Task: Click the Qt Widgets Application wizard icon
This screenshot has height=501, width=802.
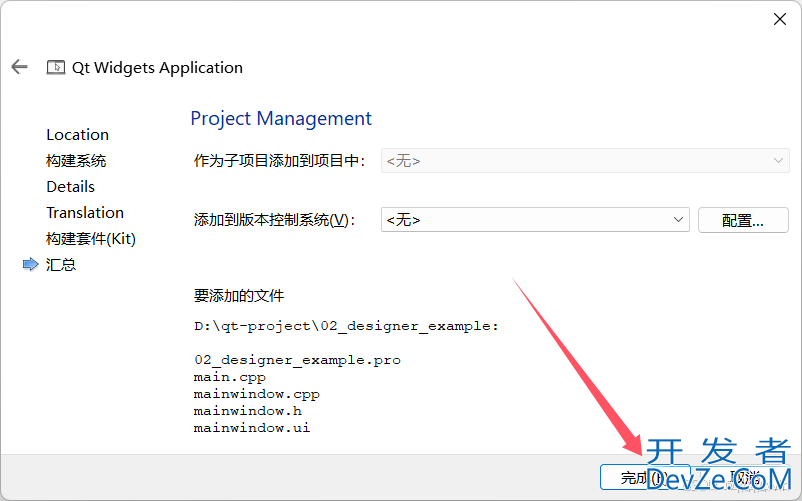Action: tap(56, 67)
